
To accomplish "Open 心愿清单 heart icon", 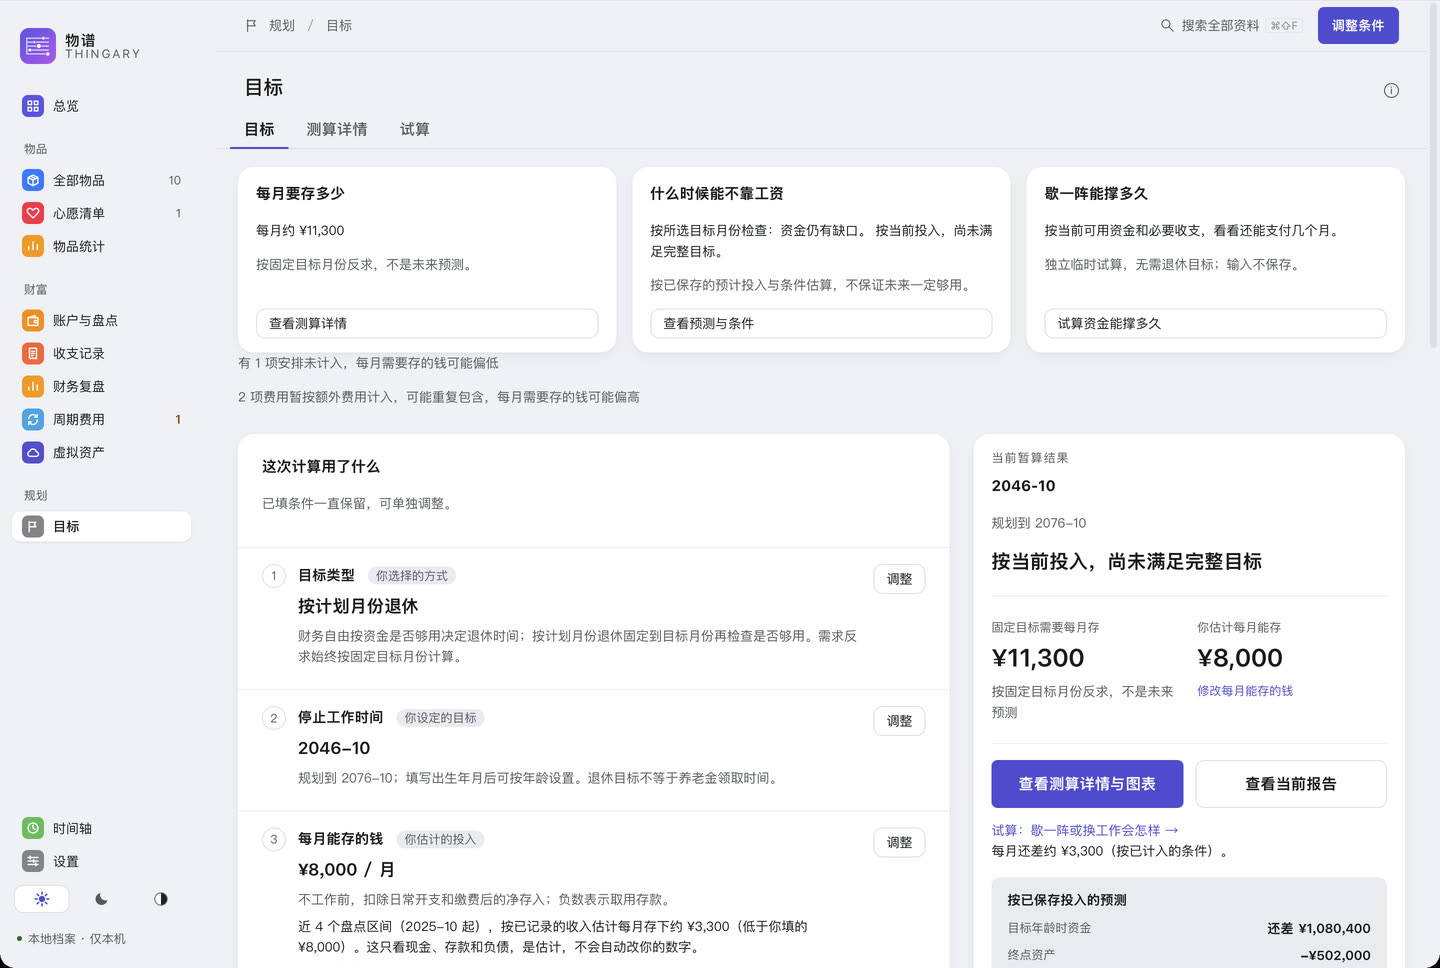I will click(x=33, y=214).
